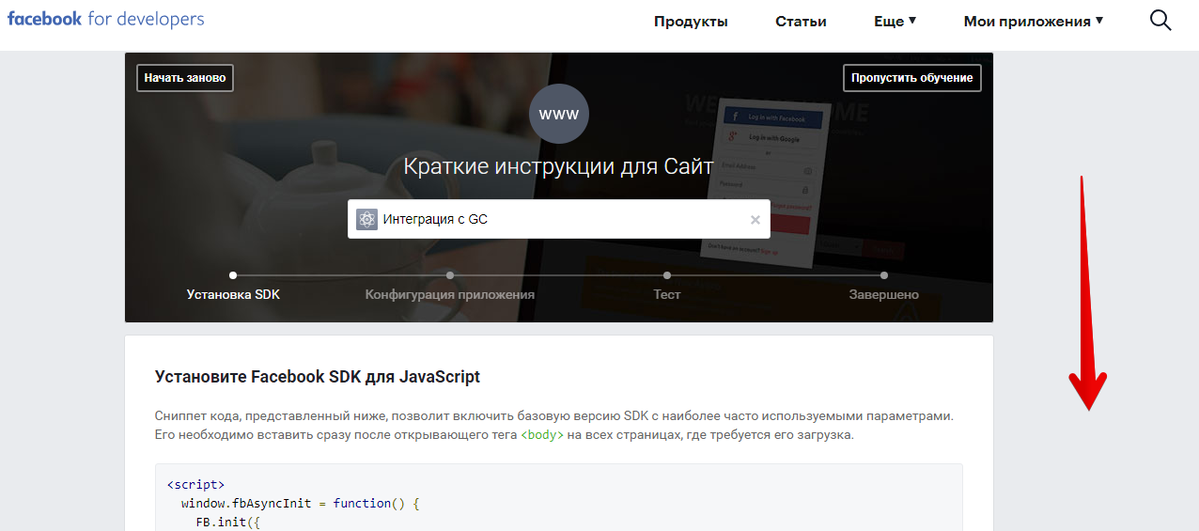This screenshot has width=1199, height=531.
Task: Click the Интеграция с GC app field
Action: 559,220
